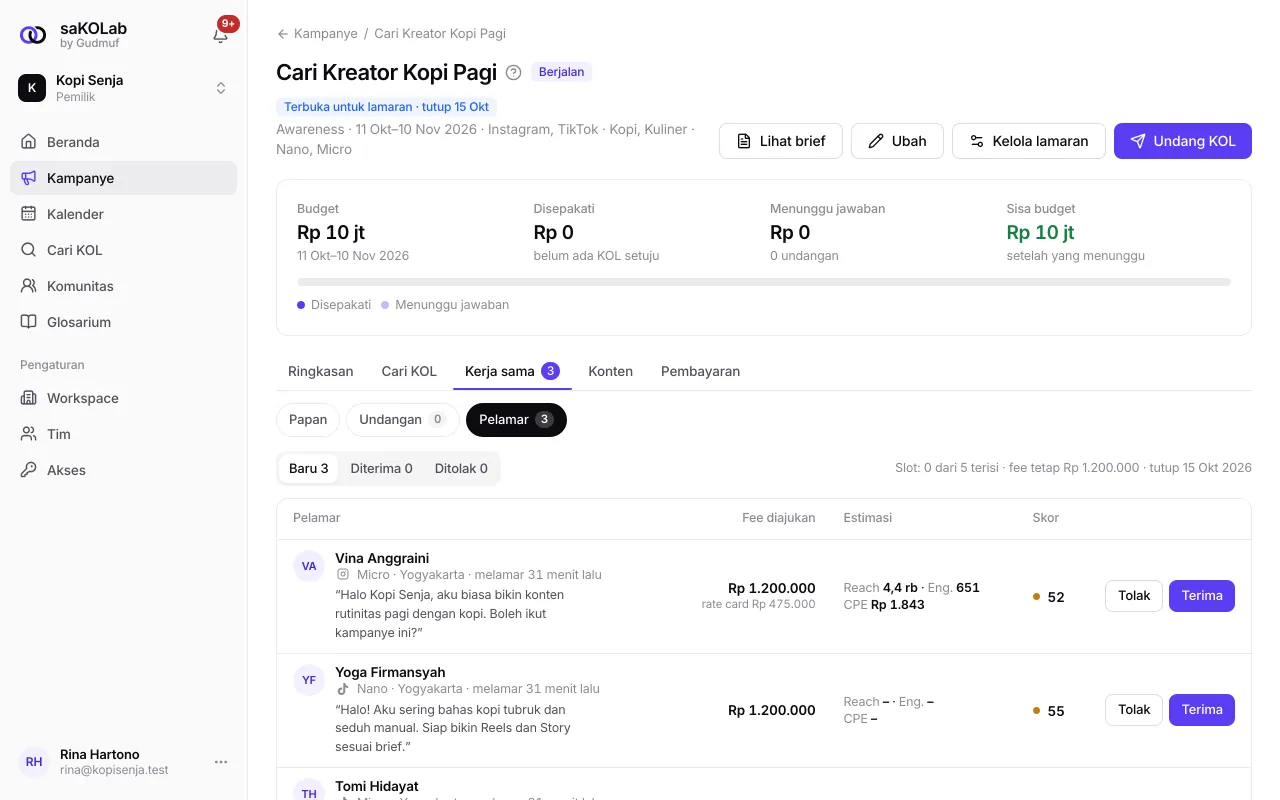Select the Pelamar pill
The height and width of the screenshot is (800, 1280).
click(516, 420)
